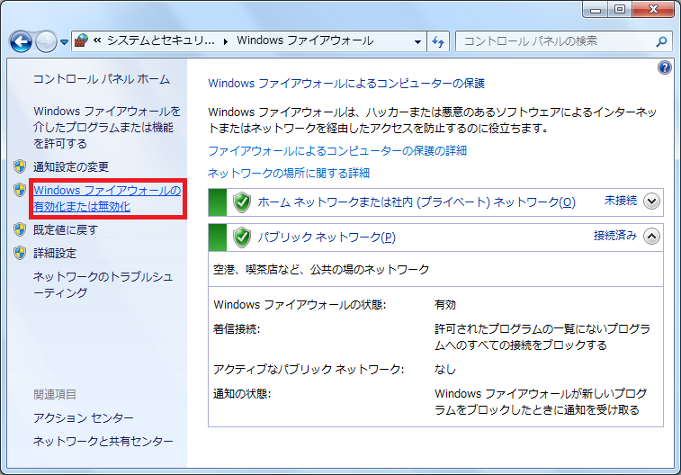
Task: Open ネットワークと共有センター related link
Action: coord(103,441)
